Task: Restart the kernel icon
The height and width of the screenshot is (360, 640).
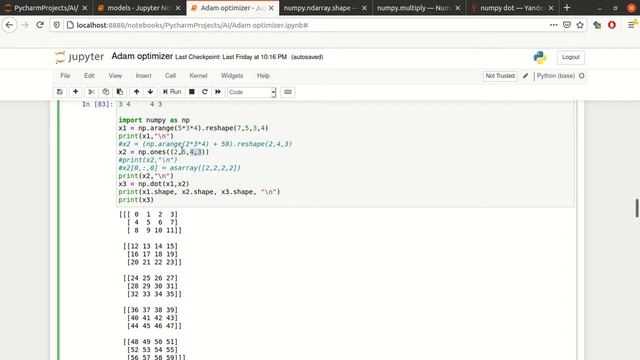Action: 205,92
